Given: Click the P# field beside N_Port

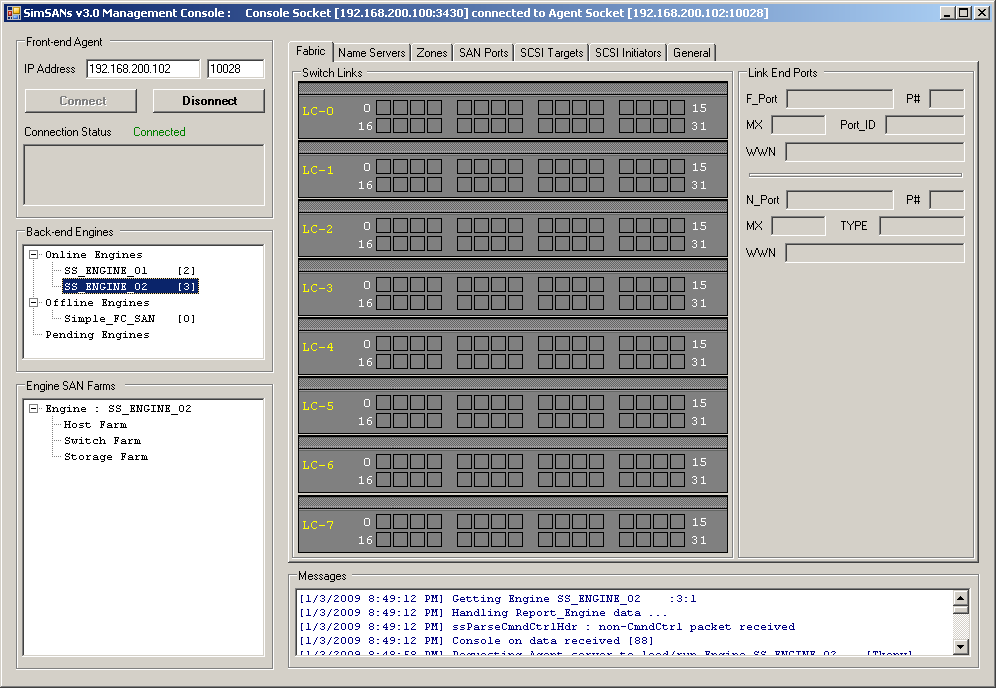Looking at the screenshot, I should [946, 200].
